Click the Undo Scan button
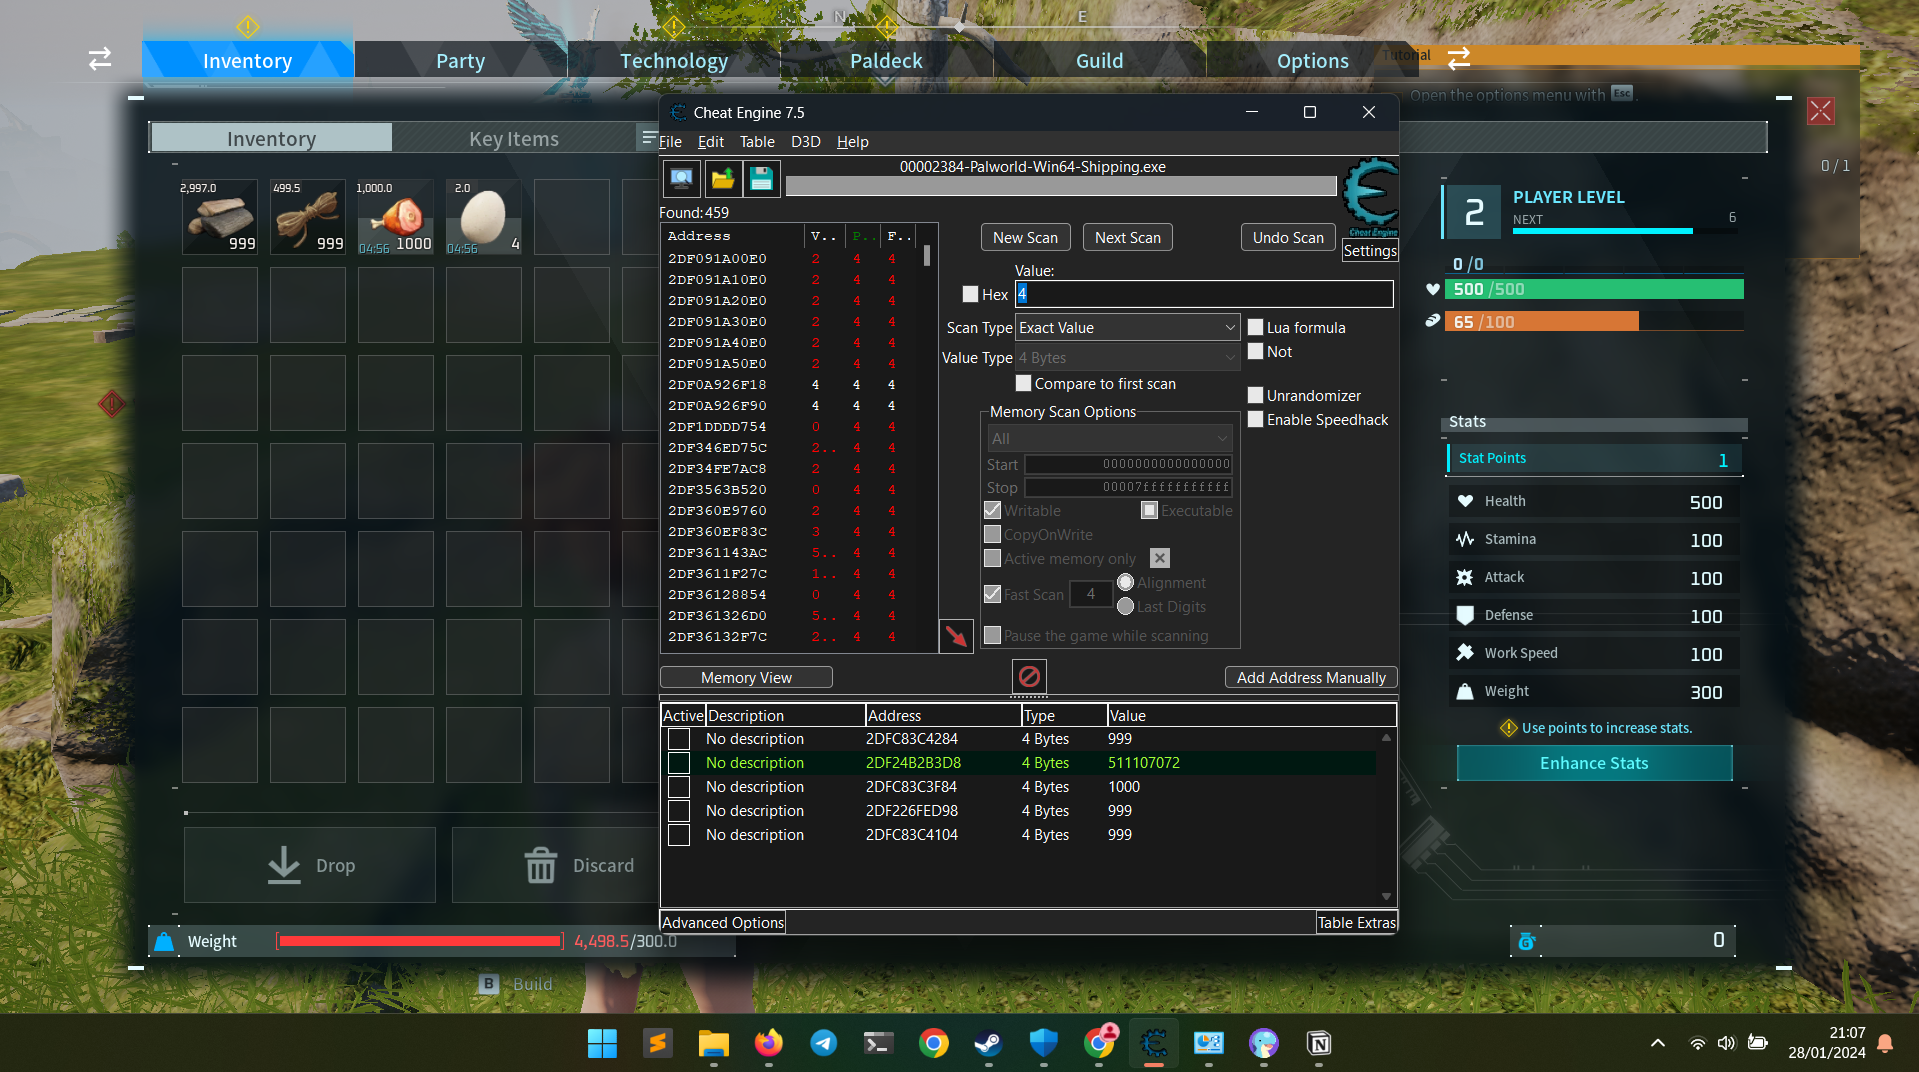The width and height of the screenshot is (1919, 1072). tap(1288, 237)
